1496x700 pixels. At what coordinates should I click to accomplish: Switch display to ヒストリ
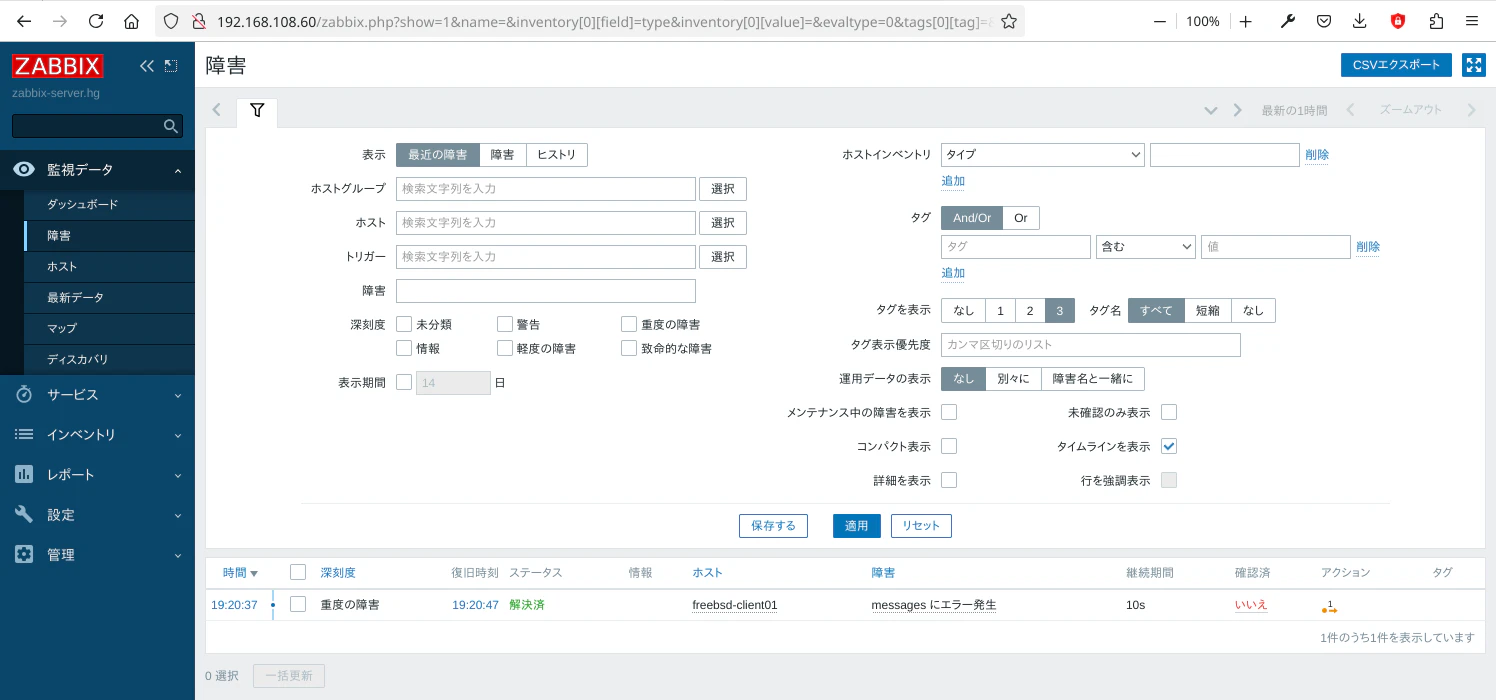click(557, 155)
